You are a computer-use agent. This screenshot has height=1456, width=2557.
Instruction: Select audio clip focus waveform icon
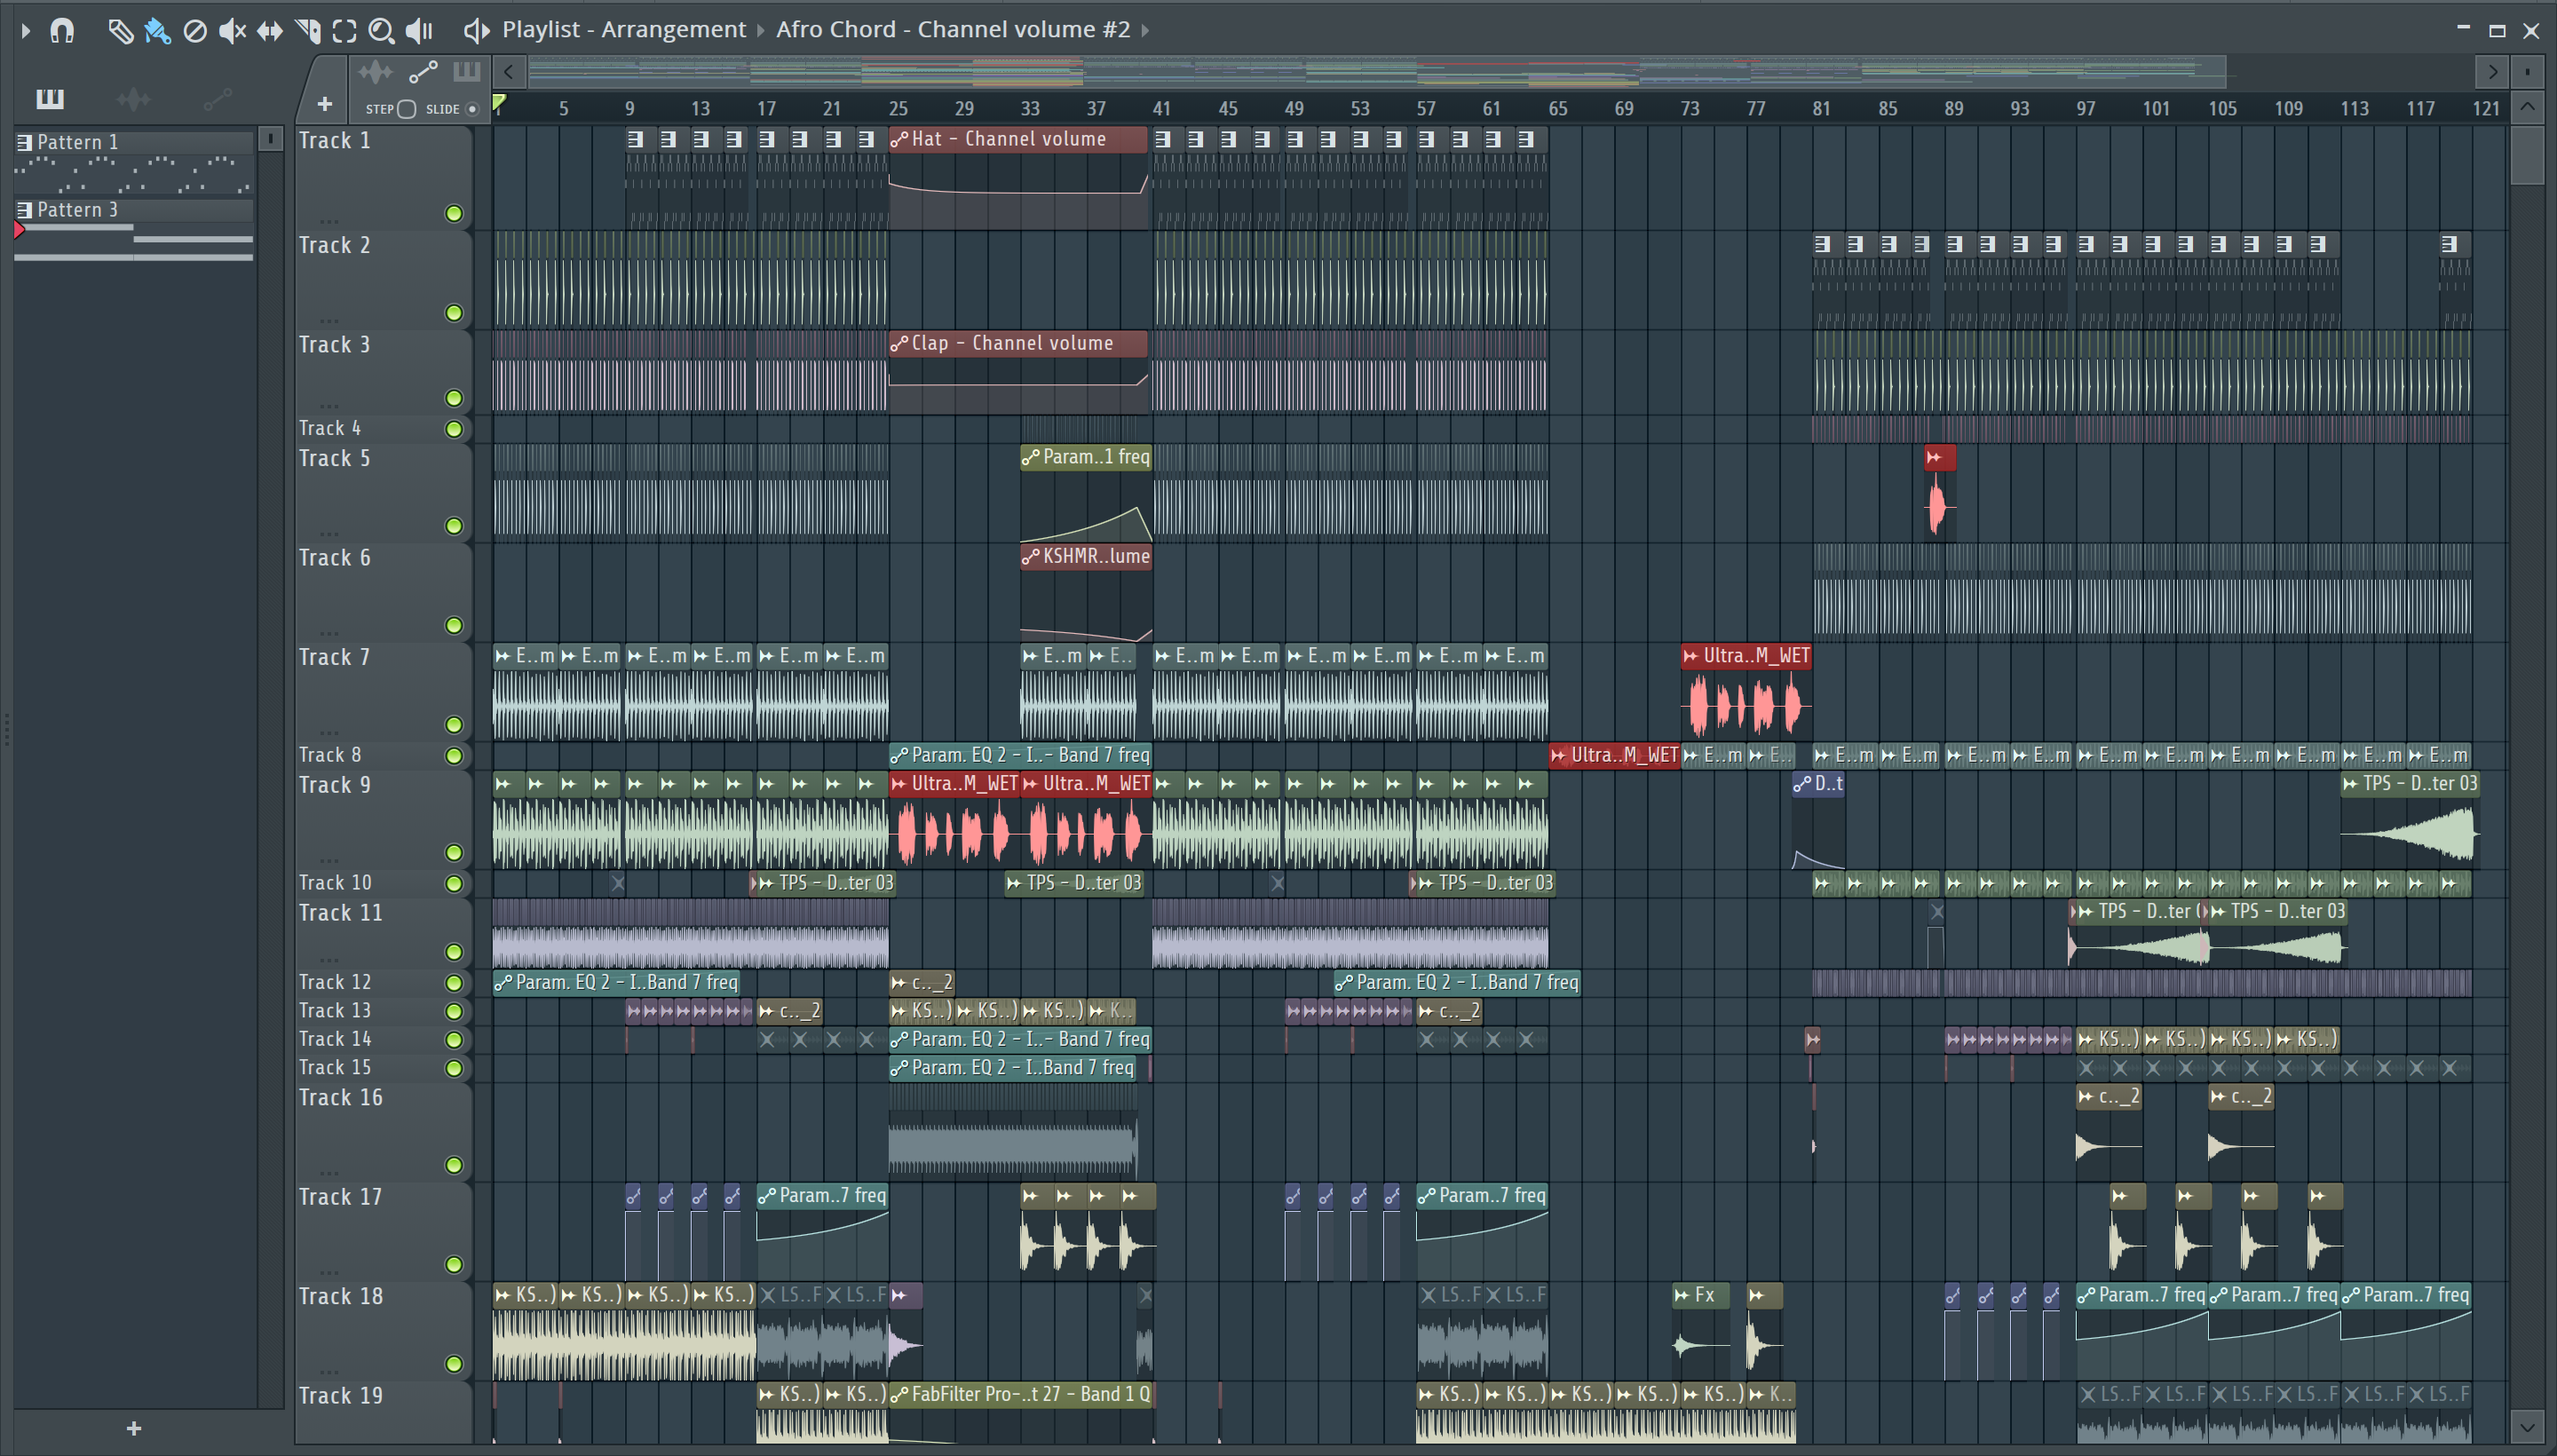(376, 72)
